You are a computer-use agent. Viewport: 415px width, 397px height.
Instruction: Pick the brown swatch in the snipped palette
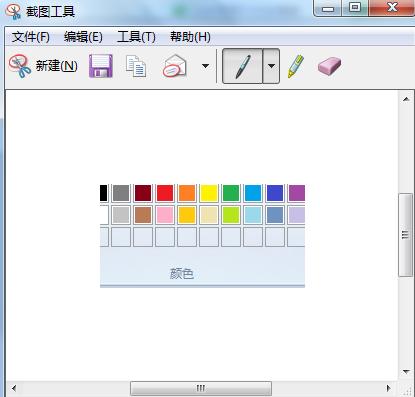pyautogui.click(x=143, y=215)
